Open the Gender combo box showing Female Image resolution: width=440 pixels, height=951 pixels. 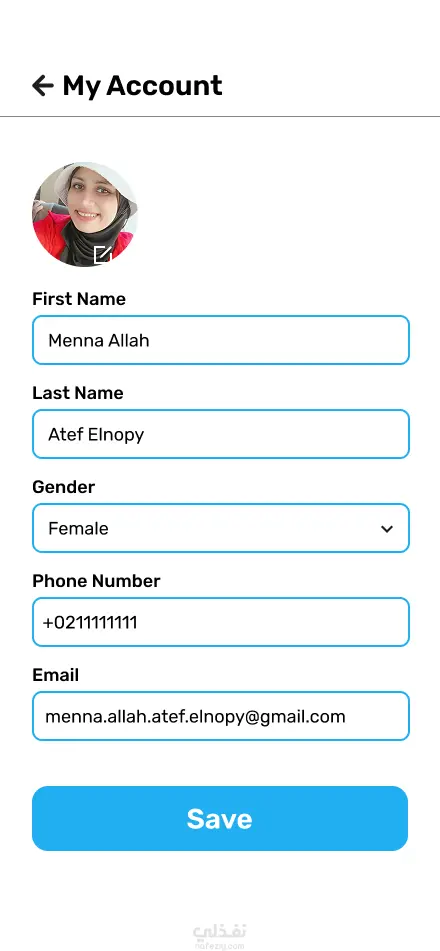coord(221,528)
